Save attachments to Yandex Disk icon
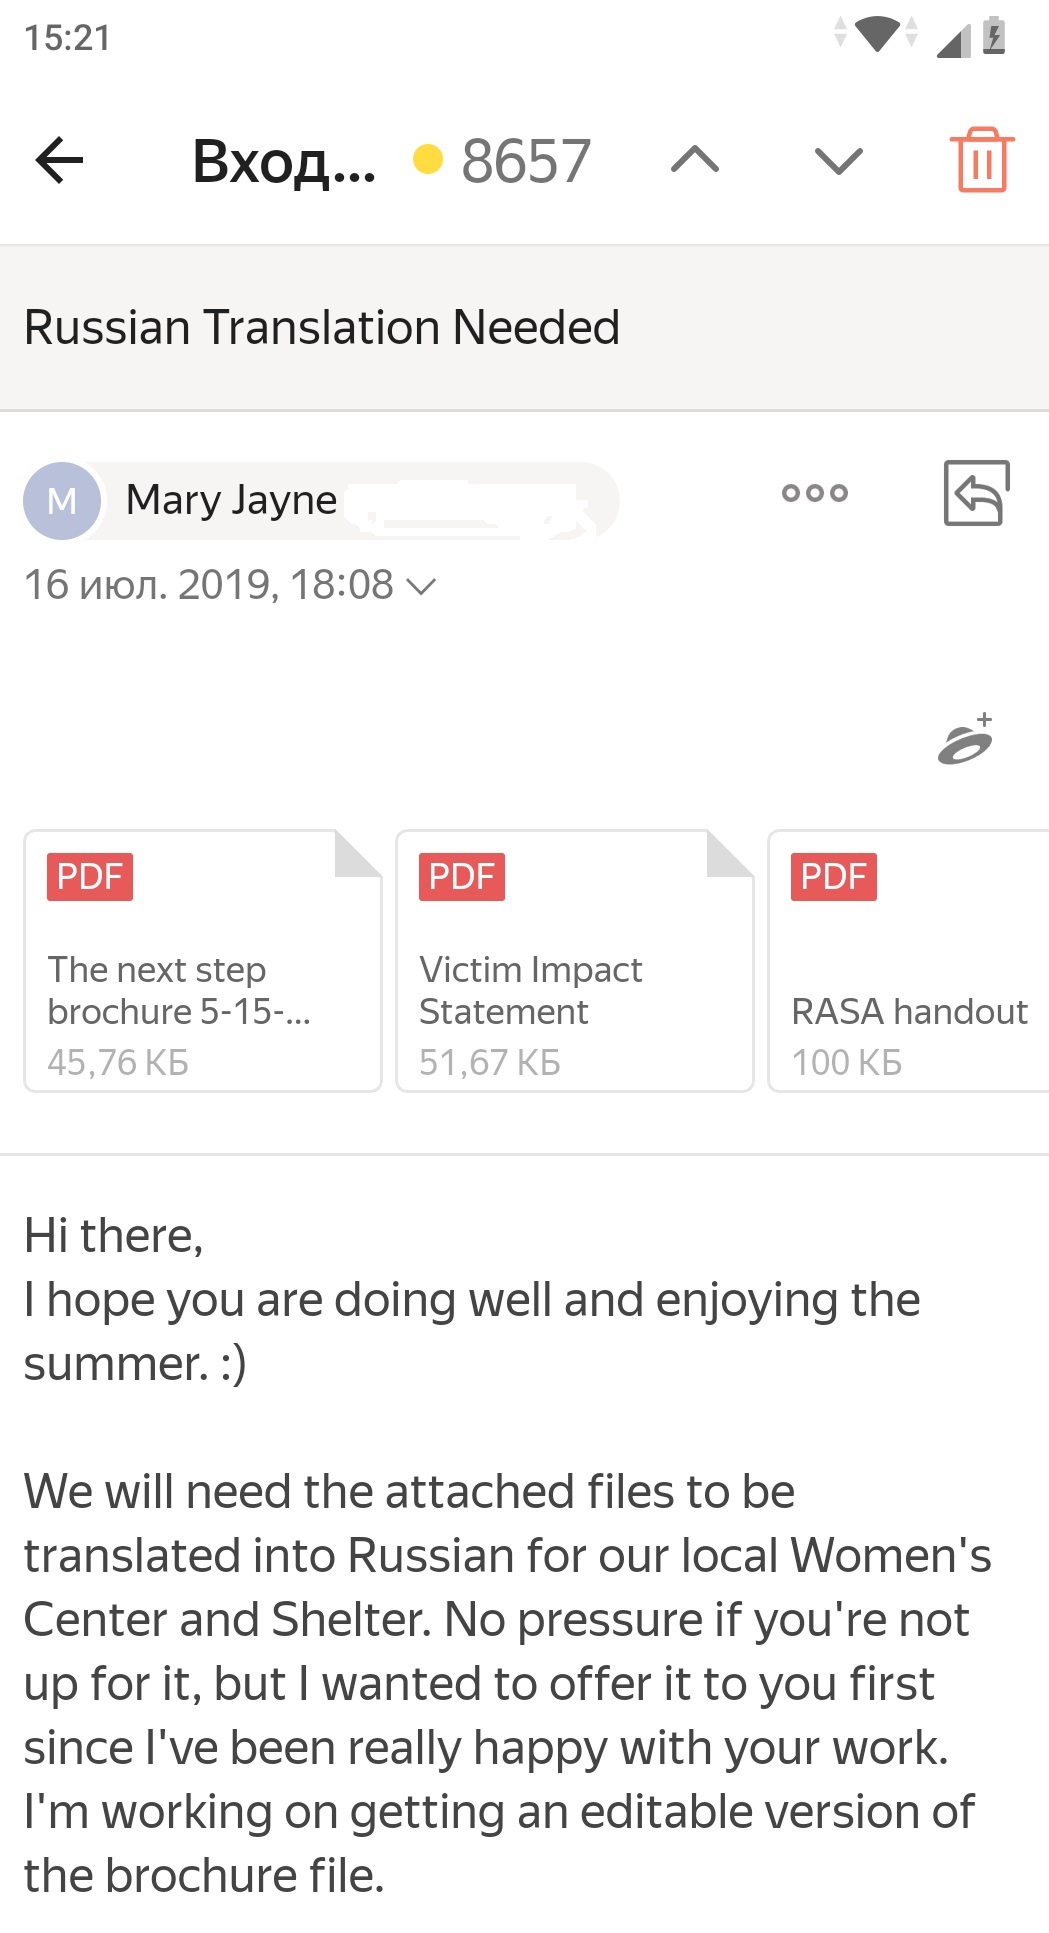The width and height of the screenshot is (1049, 1933). 966,739
